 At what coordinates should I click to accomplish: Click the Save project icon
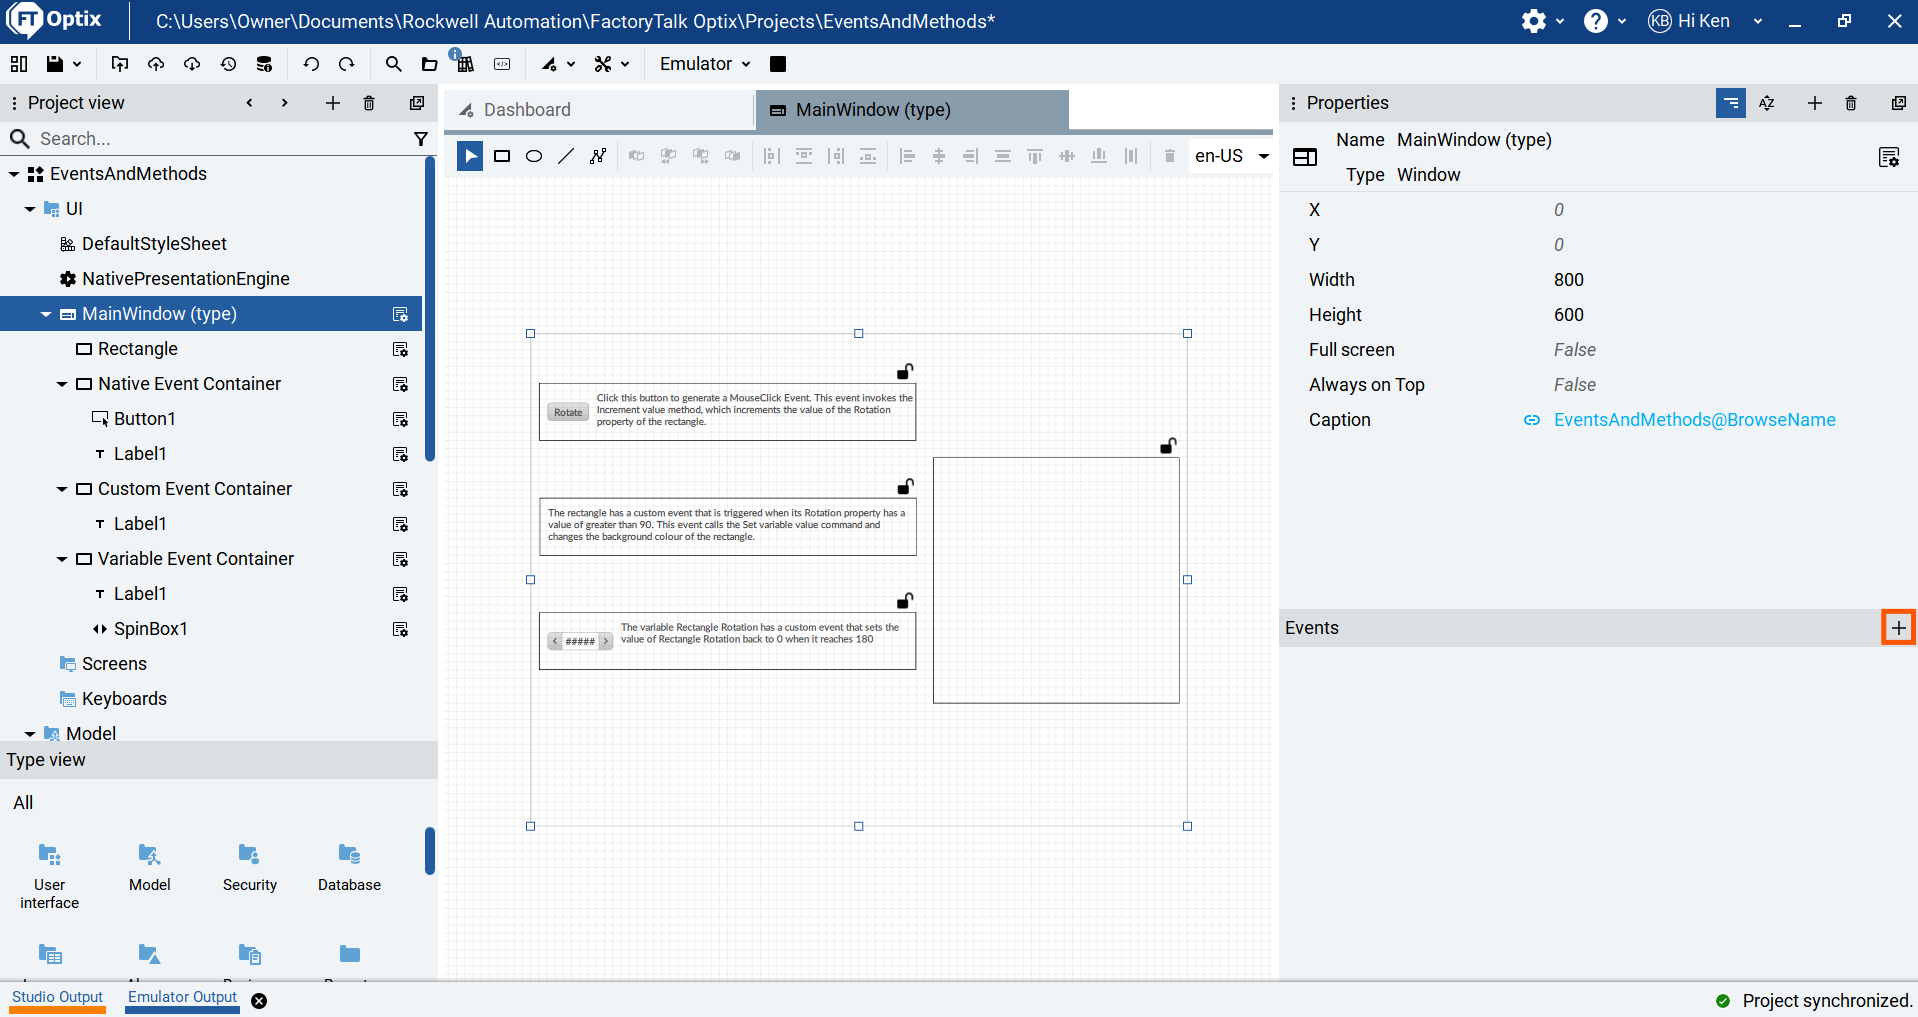(x=55, y=64)
